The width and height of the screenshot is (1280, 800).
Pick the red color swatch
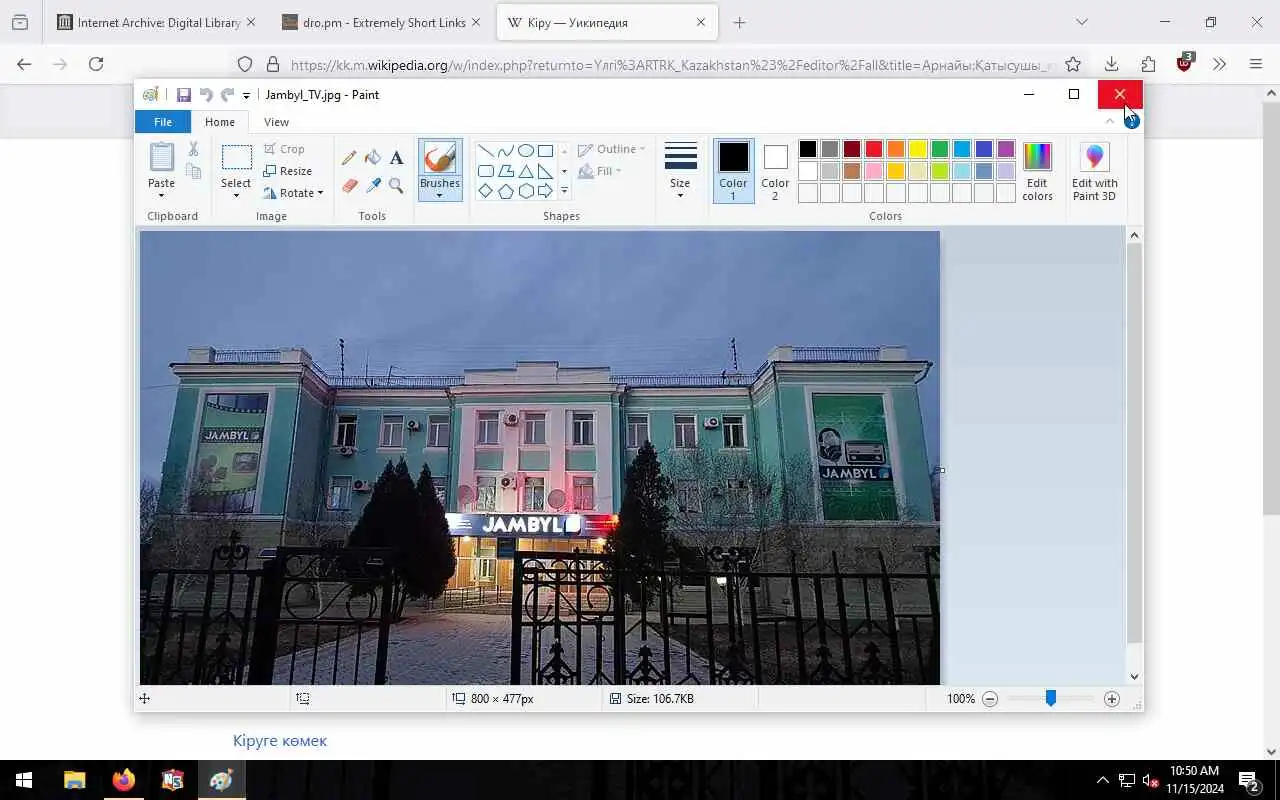pyautogui.click(x=874, y=149)
